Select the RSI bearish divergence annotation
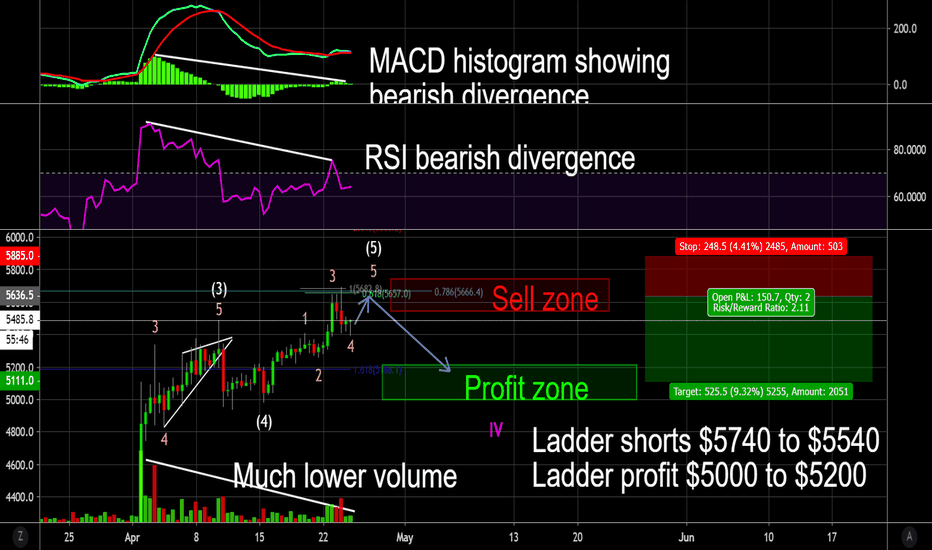Screen dimensions: 932x550 point(500,158)
